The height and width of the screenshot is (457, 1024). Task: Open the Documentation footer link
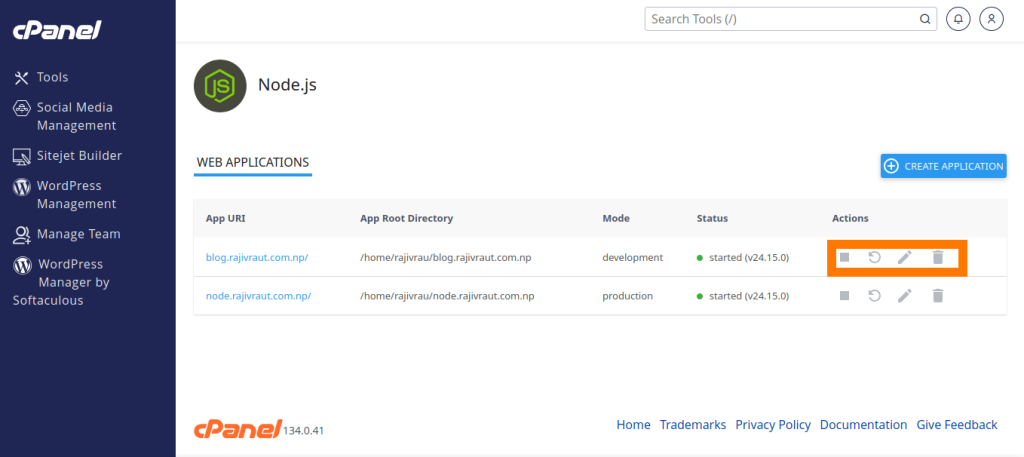click(863, 425)
